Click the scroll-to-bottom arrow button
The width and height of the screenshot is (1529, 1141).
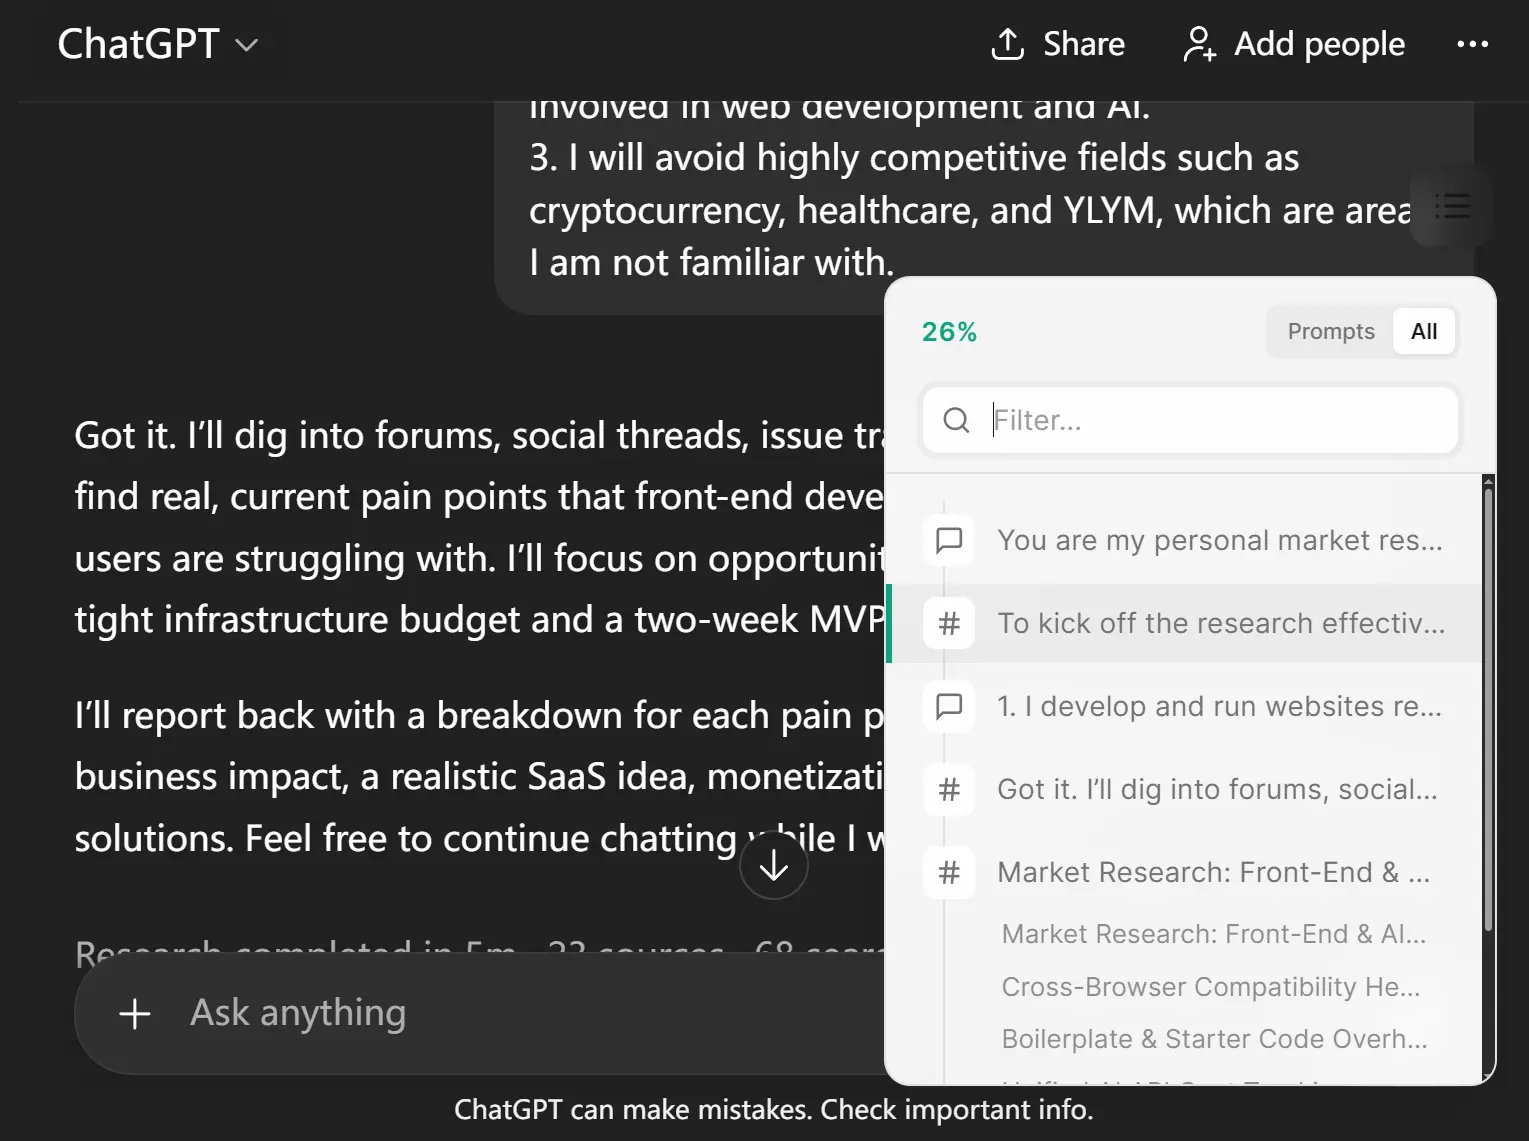click(773, 866)
